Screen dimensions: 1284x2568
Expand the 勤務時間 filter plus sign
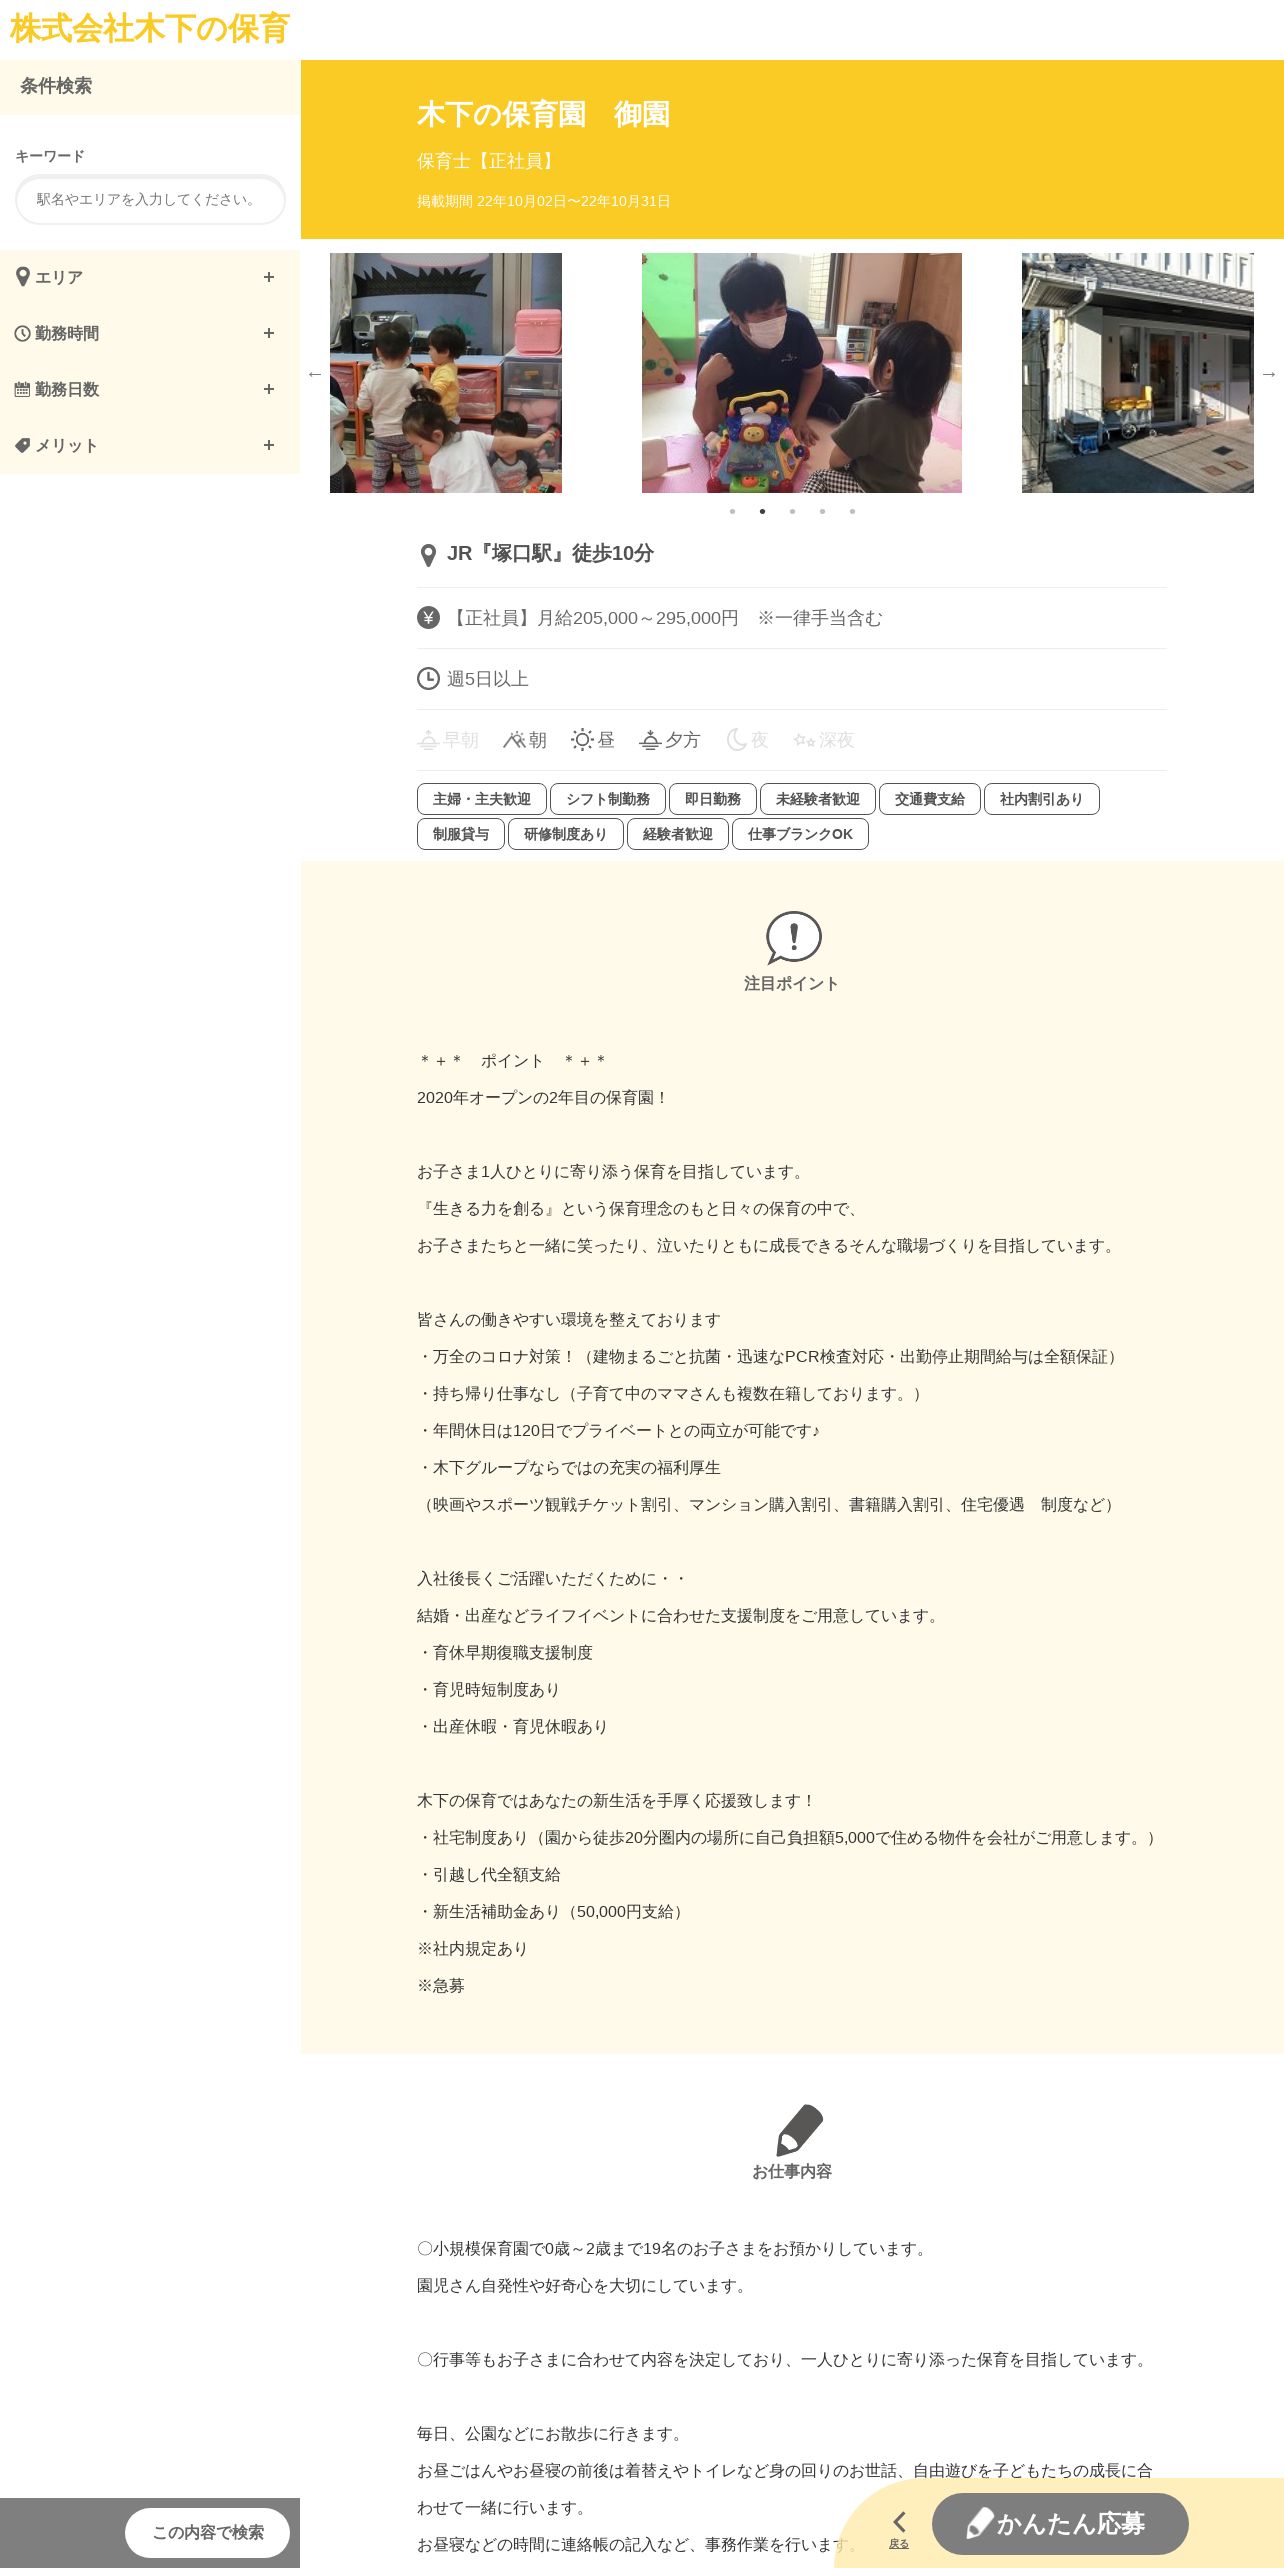click(x=269, y=333)
